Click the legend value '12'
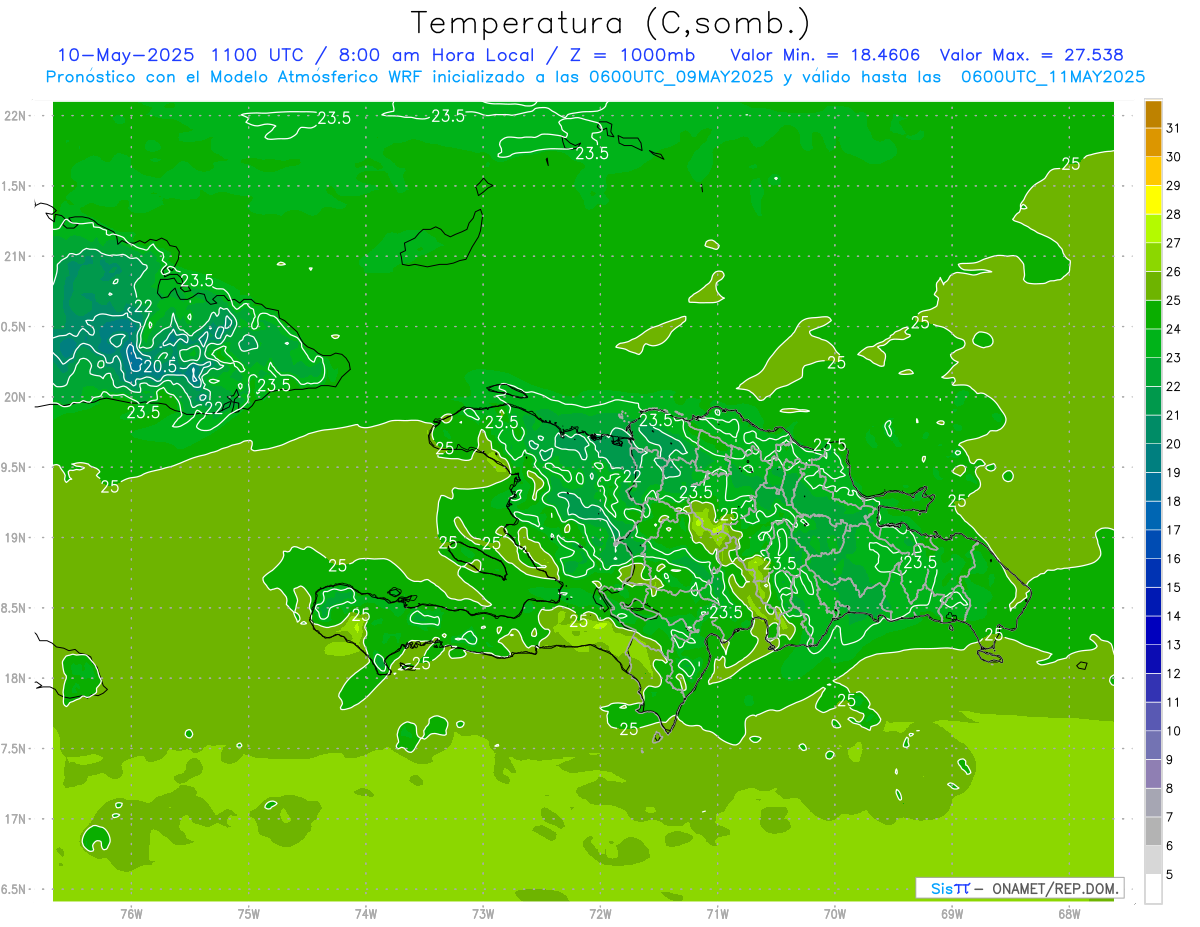 click(1174, 674)
